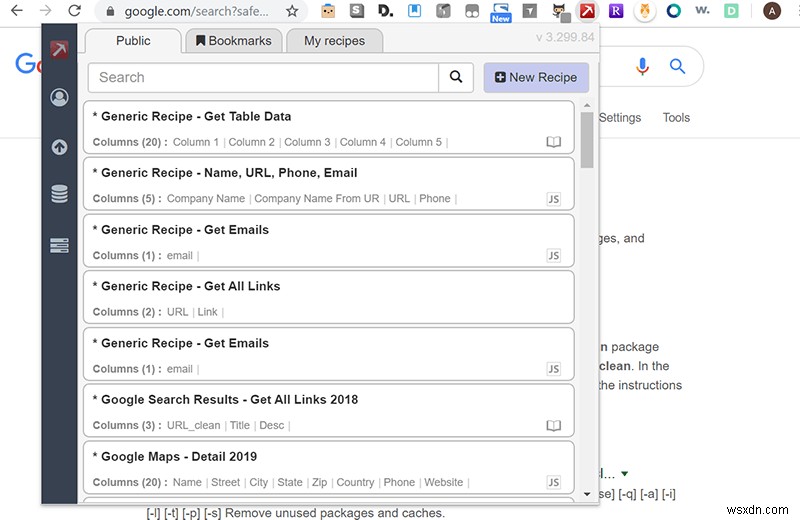This screenshot has height=520, width=800.
Task: Click the purple R extension icon
Action: [616, 10]
